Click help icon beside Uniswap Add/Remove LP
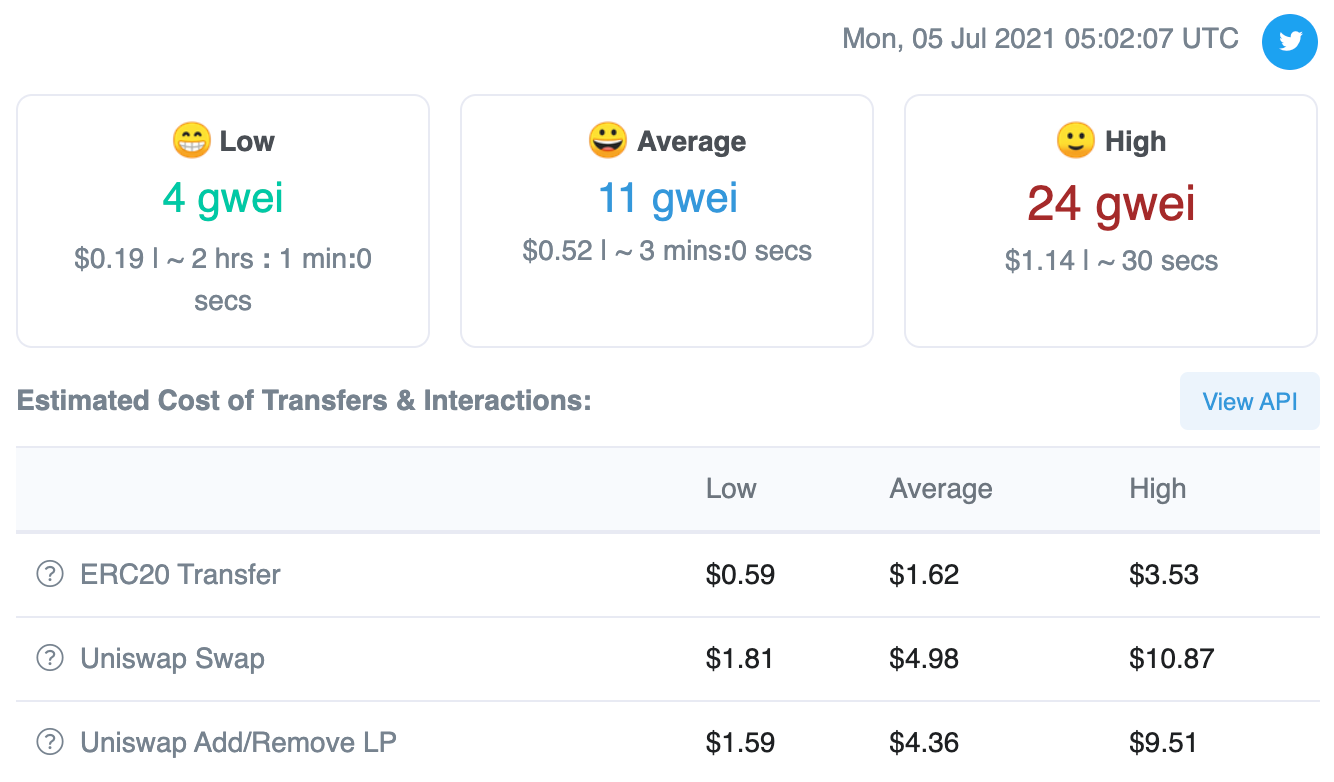 tap(50, 743)
